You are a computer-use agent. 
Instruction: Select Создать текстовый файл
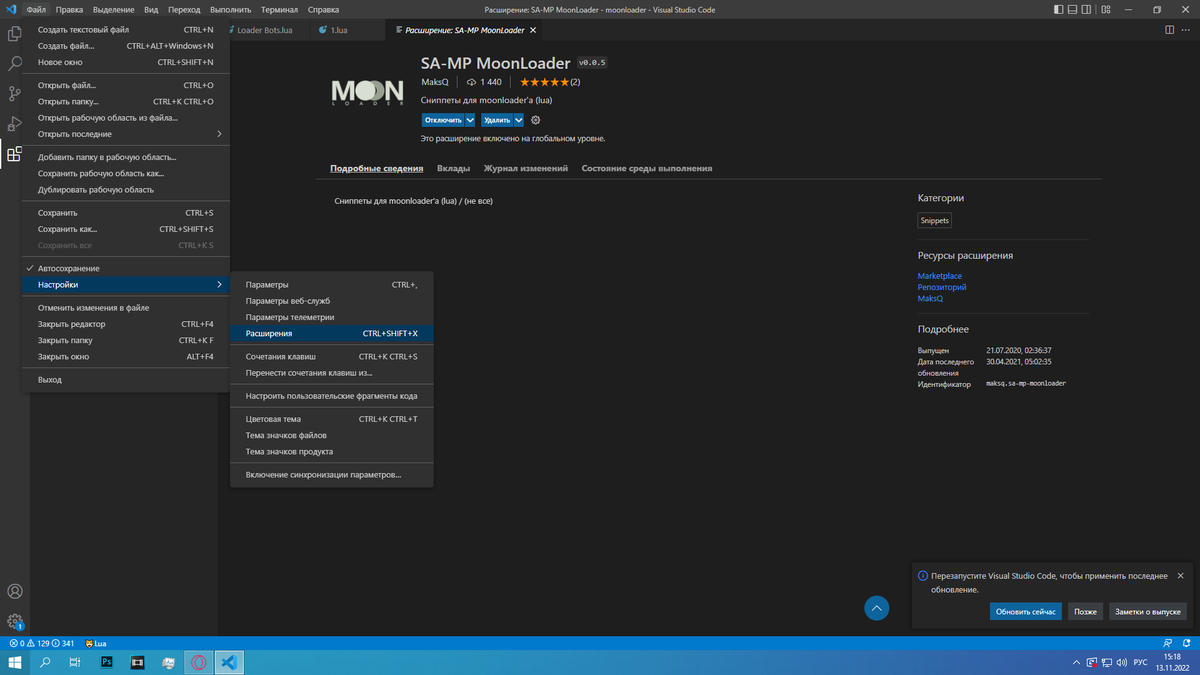(126, 30)
